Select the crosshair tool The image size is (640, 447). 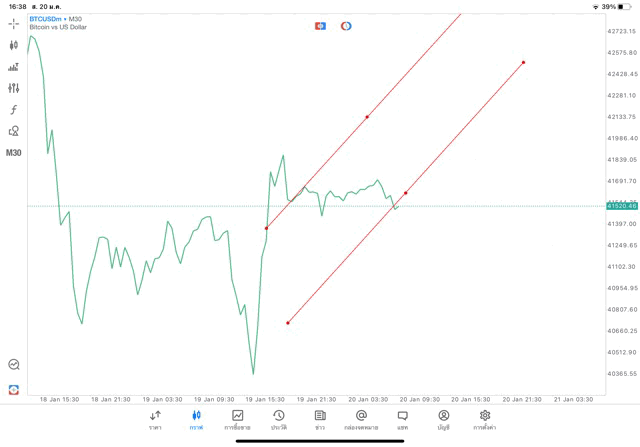pyautogui.click(x=14, y=23)
